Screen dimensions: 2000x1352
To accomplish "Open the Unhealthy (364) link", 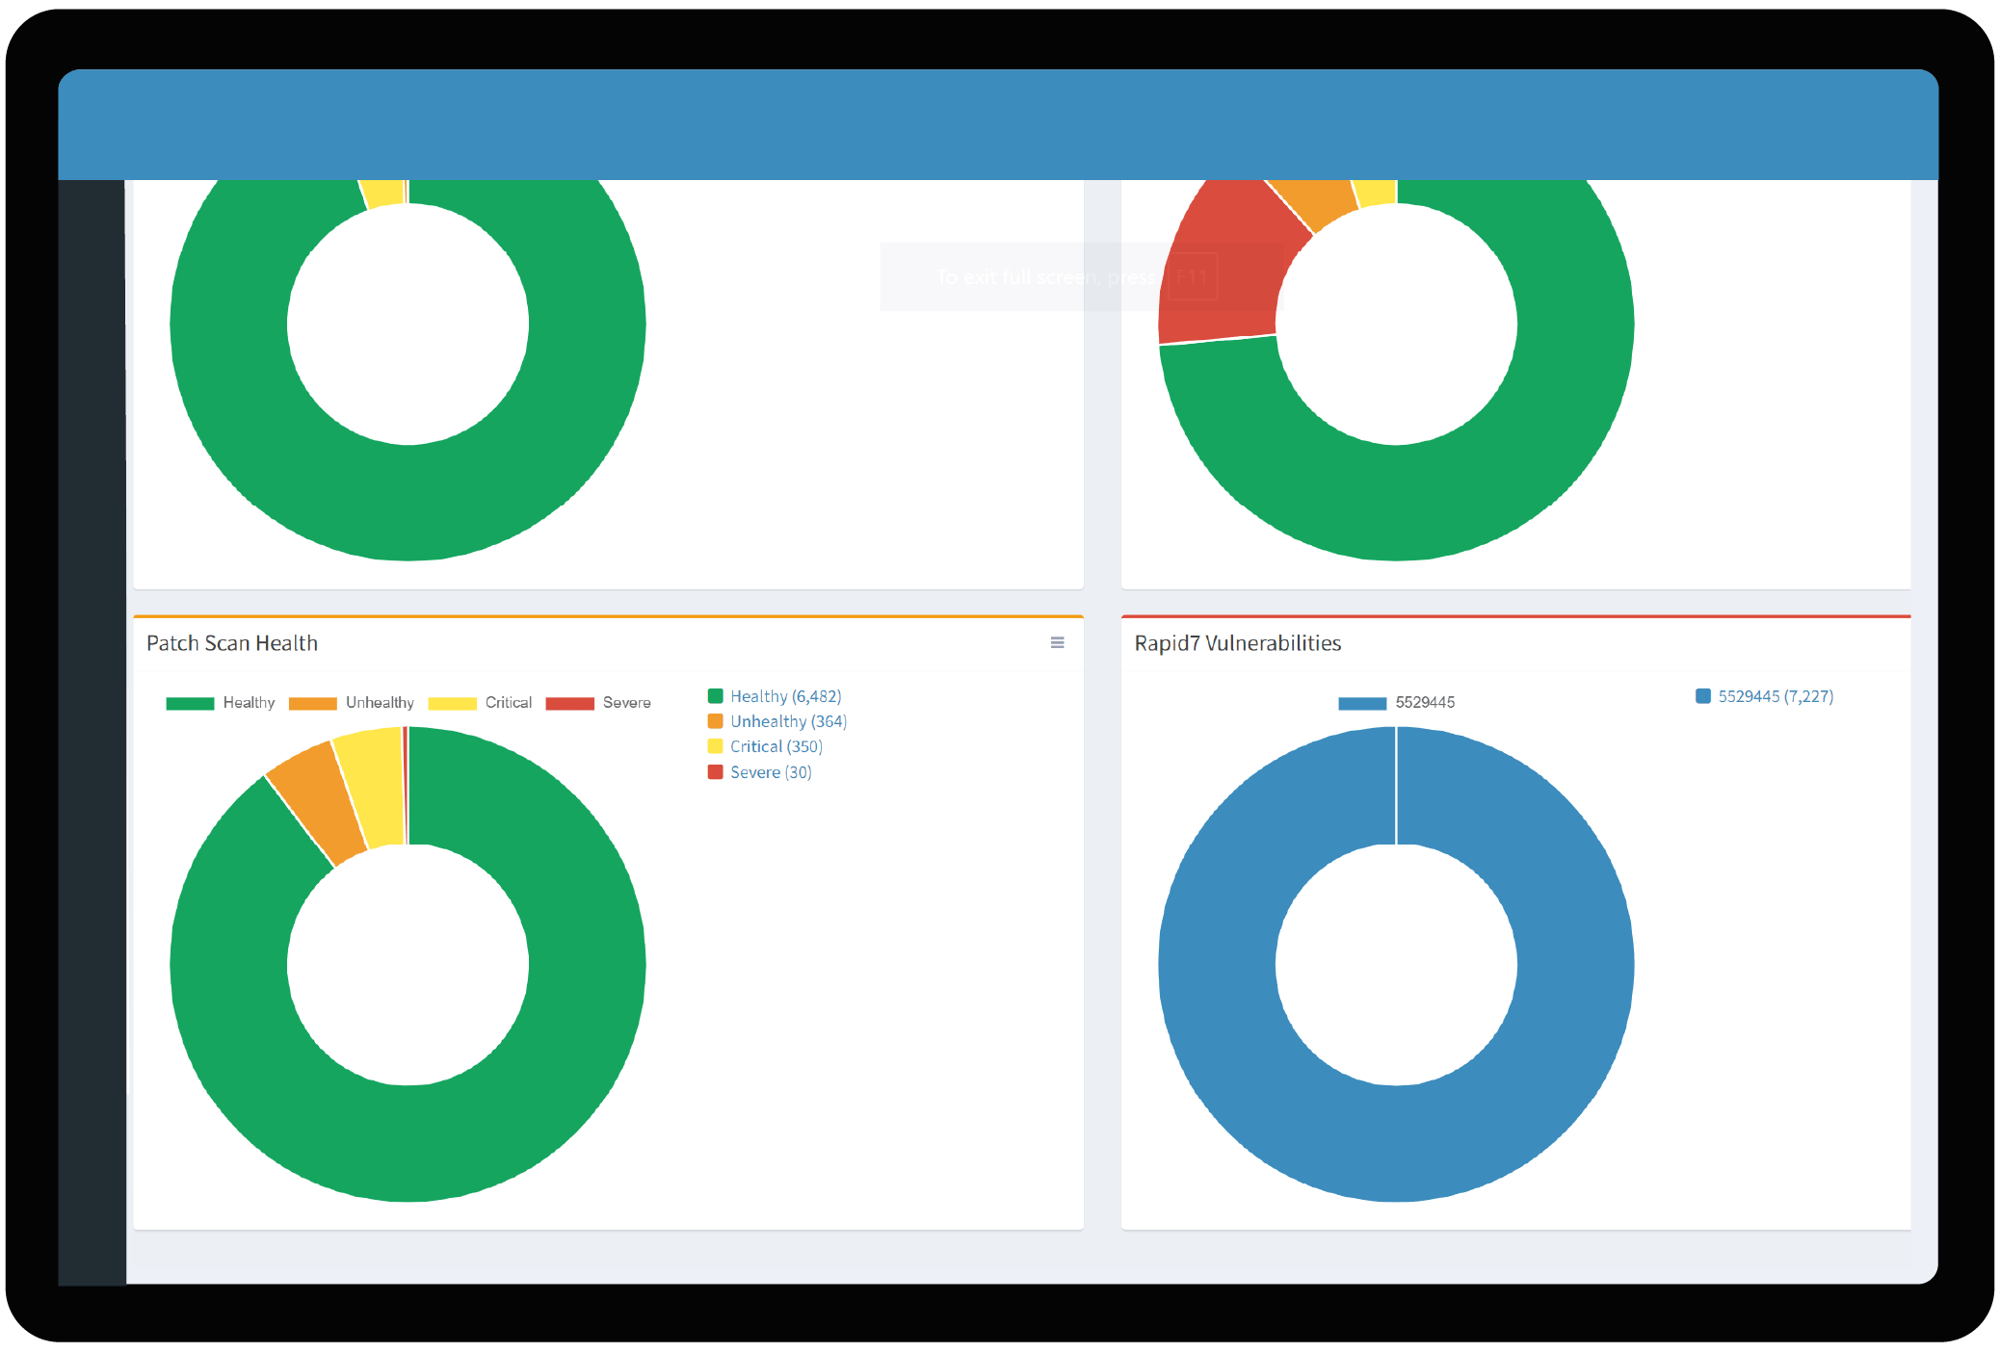I will coord(788,721).
